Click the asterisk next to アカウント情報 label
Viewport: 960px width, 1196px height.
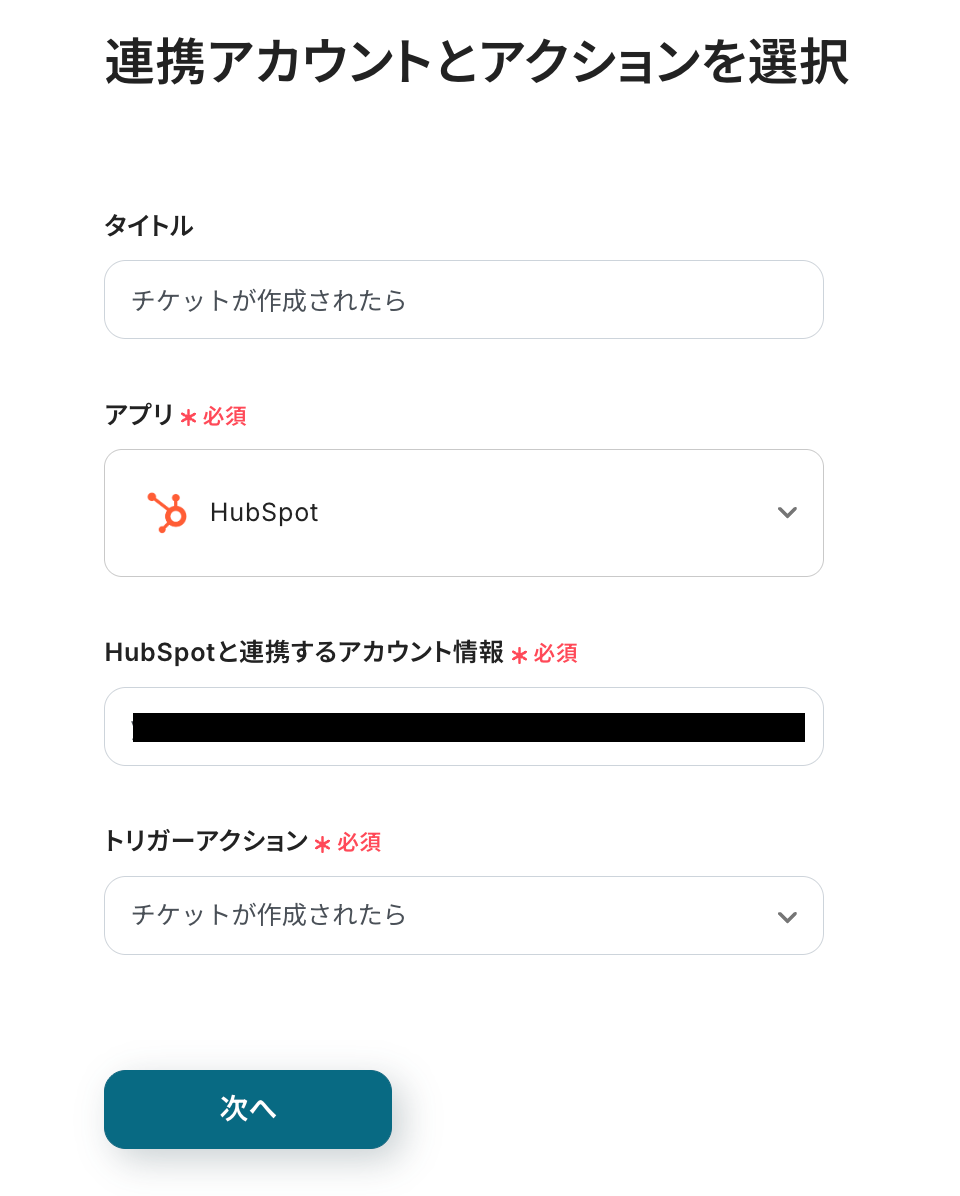point(519,655)
